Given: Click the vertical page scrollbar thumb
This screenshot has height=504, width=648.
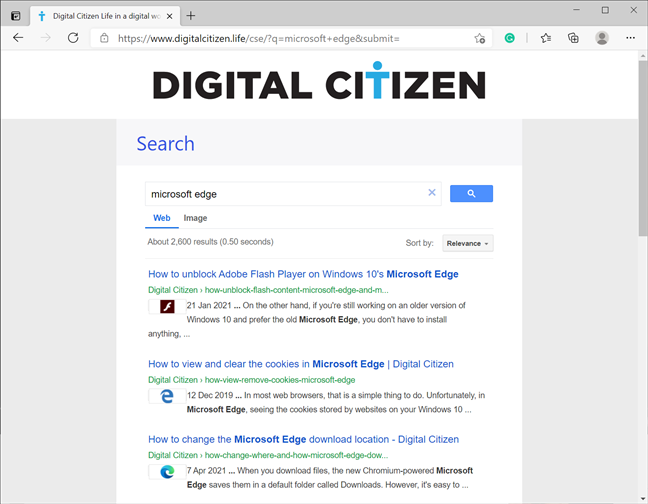Looking at the screenshot, I should coord(643,148).
